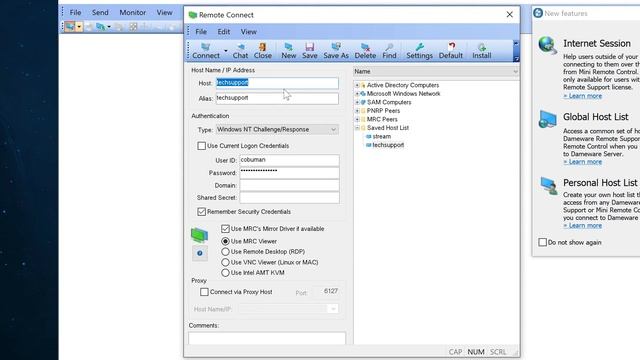Click the Connect toolbar icon
Image resolution: width=640 pixels, height=360 pixels.
[x=206, y=51]
